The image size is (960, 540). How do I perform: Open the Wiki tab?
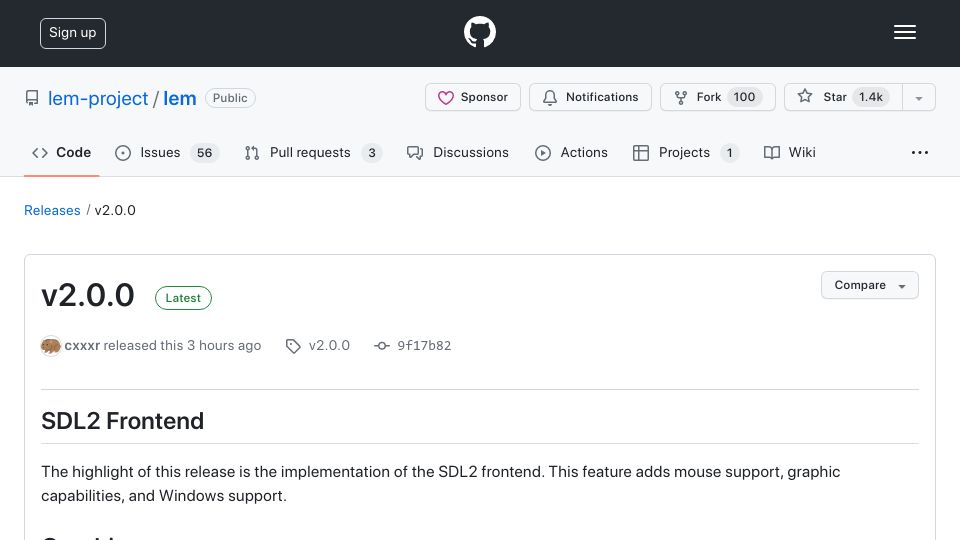pyautogui.click(x=790, y=152)
